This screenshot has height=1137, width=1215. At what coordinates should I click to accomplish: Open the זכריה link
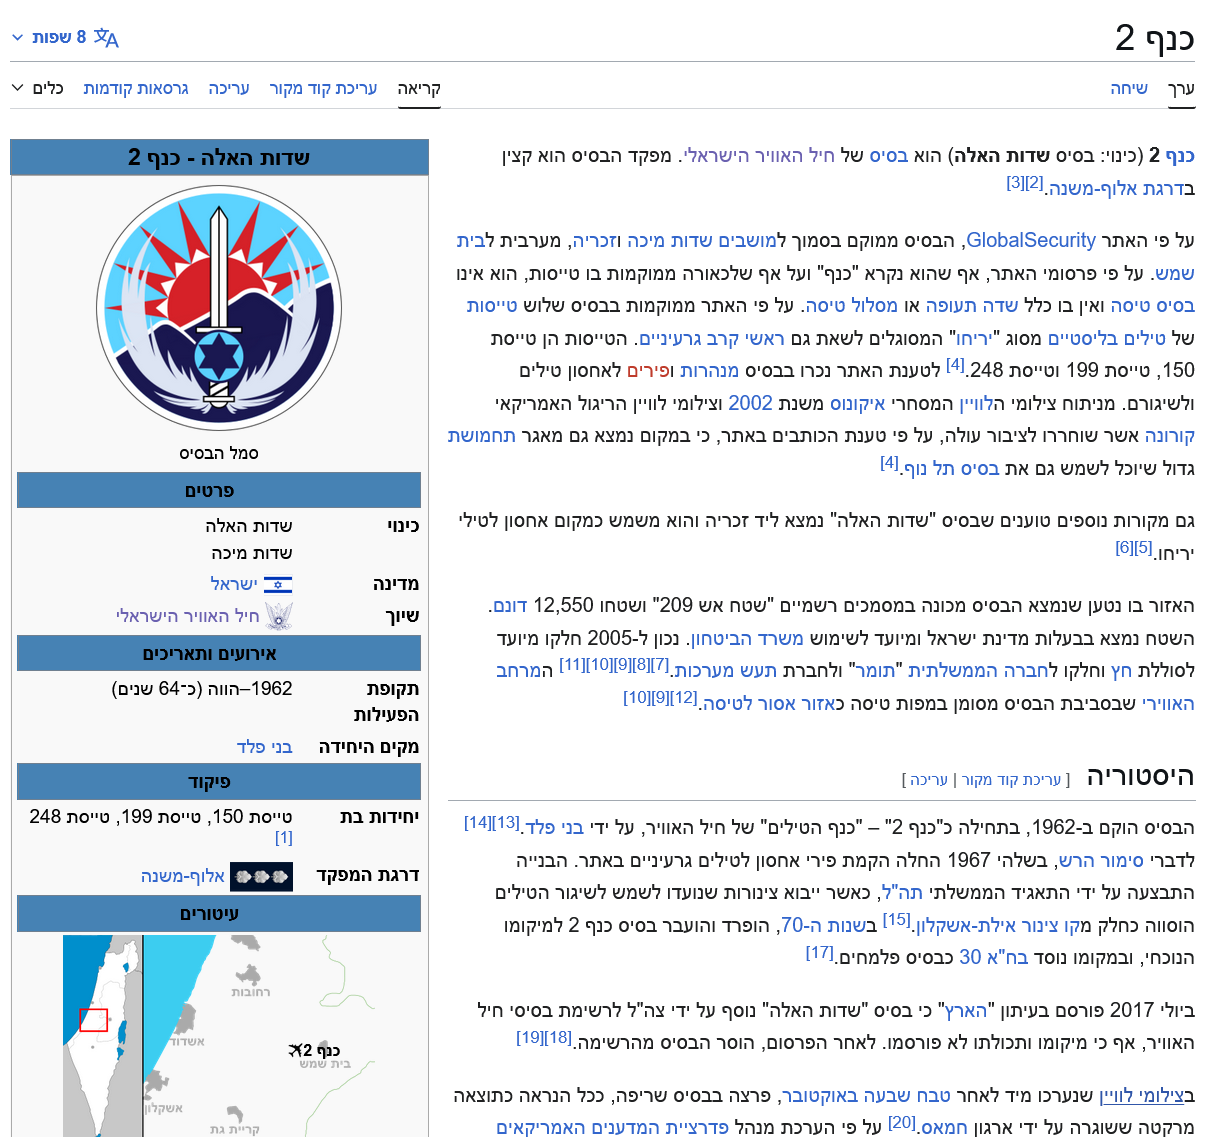592,241
